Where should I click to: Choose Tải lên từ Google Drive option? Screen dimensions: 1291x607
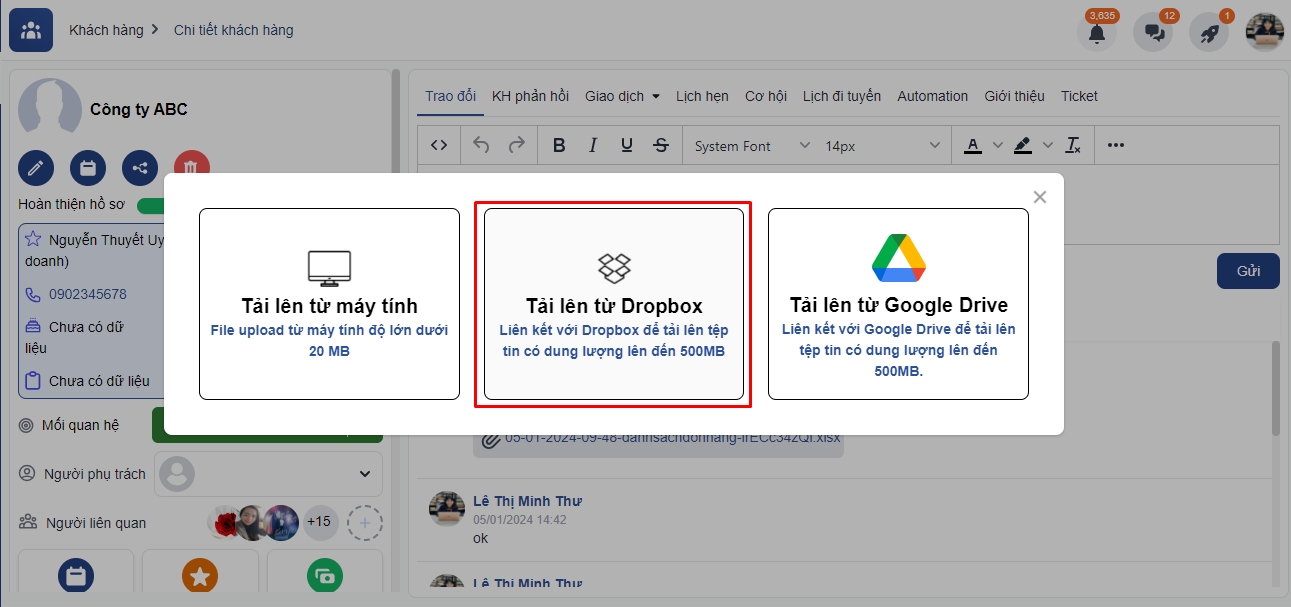point(898,304)
